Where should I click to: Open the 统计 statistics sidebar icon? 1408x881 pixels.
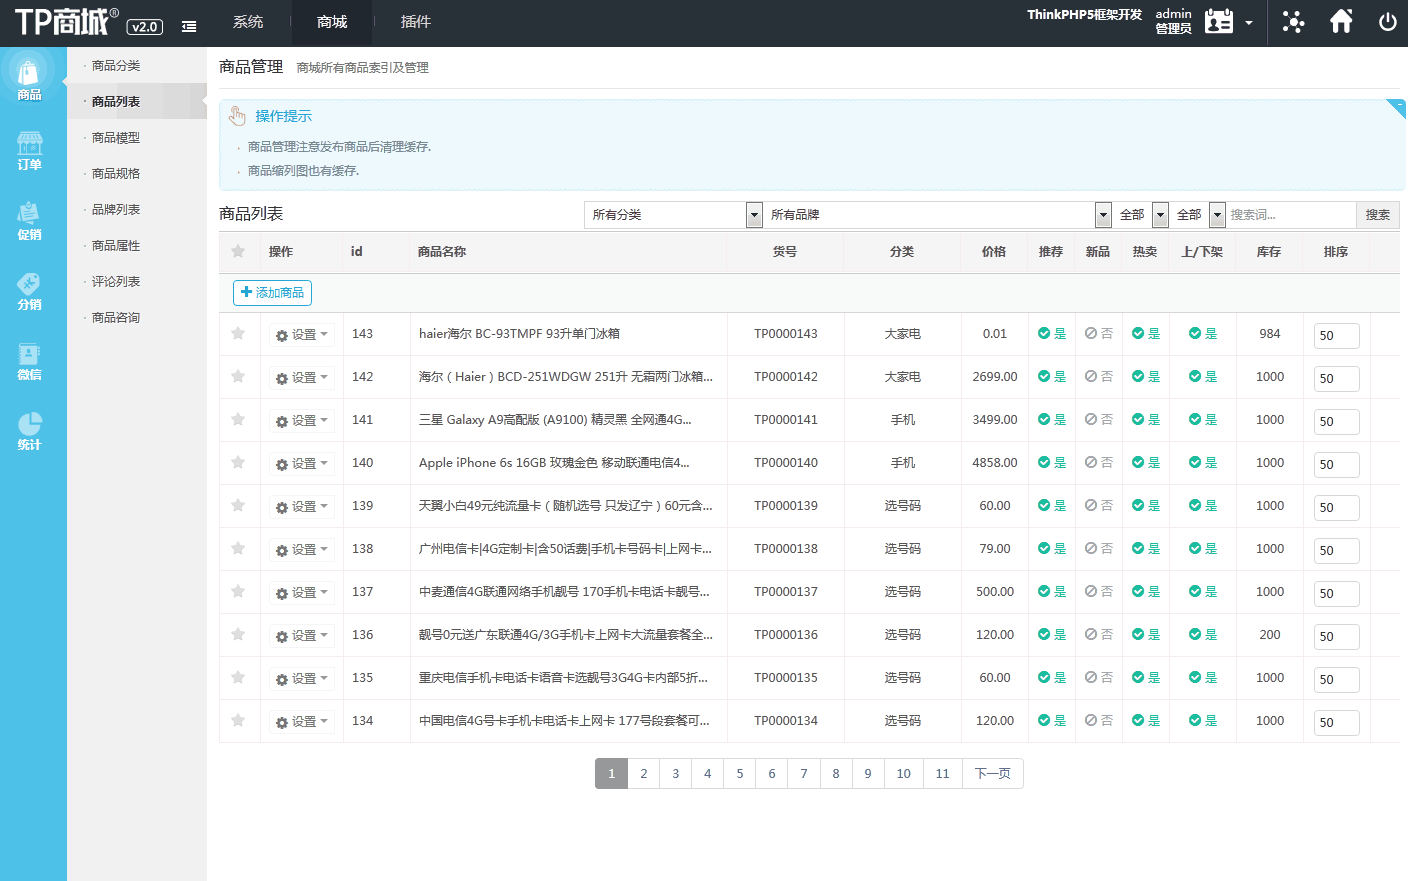(x=30, y=430)
